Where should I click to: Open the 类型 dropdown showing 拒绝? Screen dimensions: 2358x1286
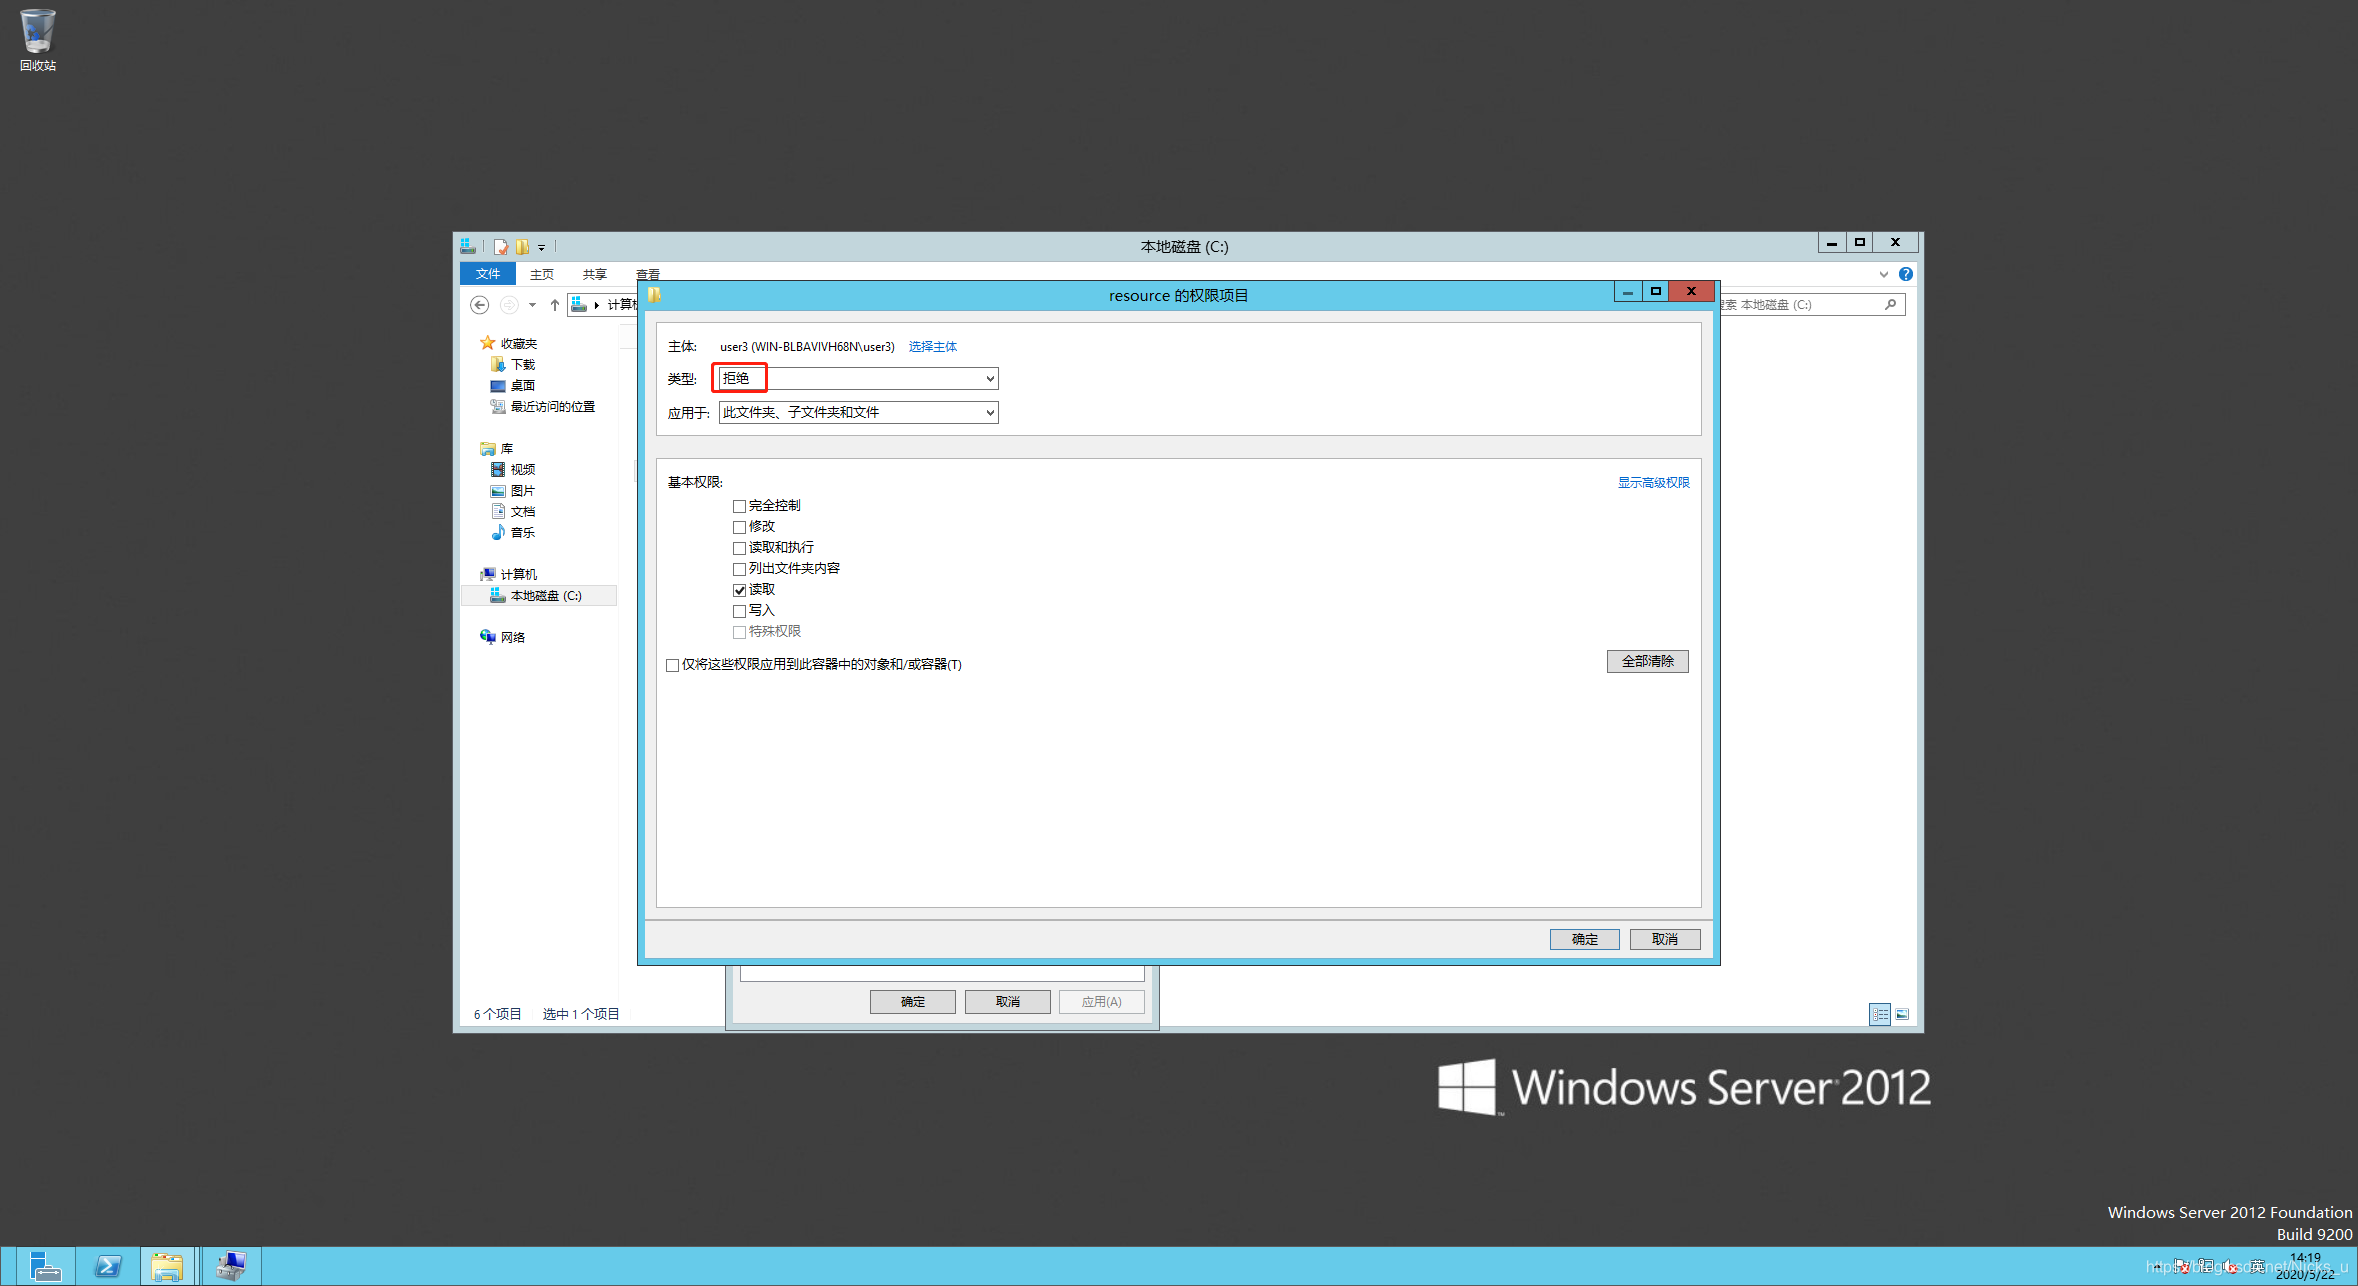(x=858, y=378)
